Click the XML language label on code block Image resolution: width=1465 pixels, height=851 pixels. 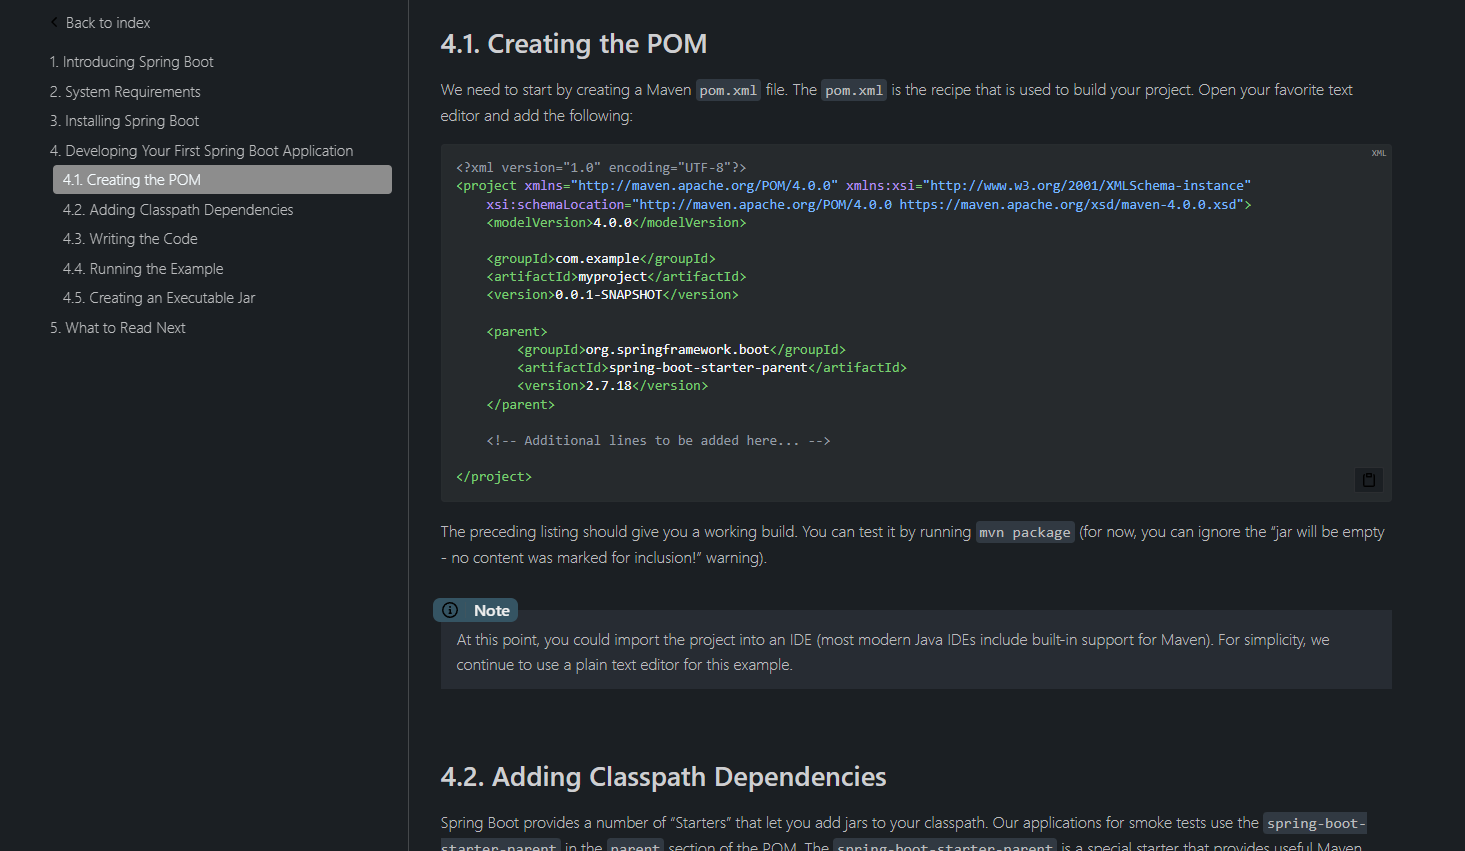[x=1378, y=153]
